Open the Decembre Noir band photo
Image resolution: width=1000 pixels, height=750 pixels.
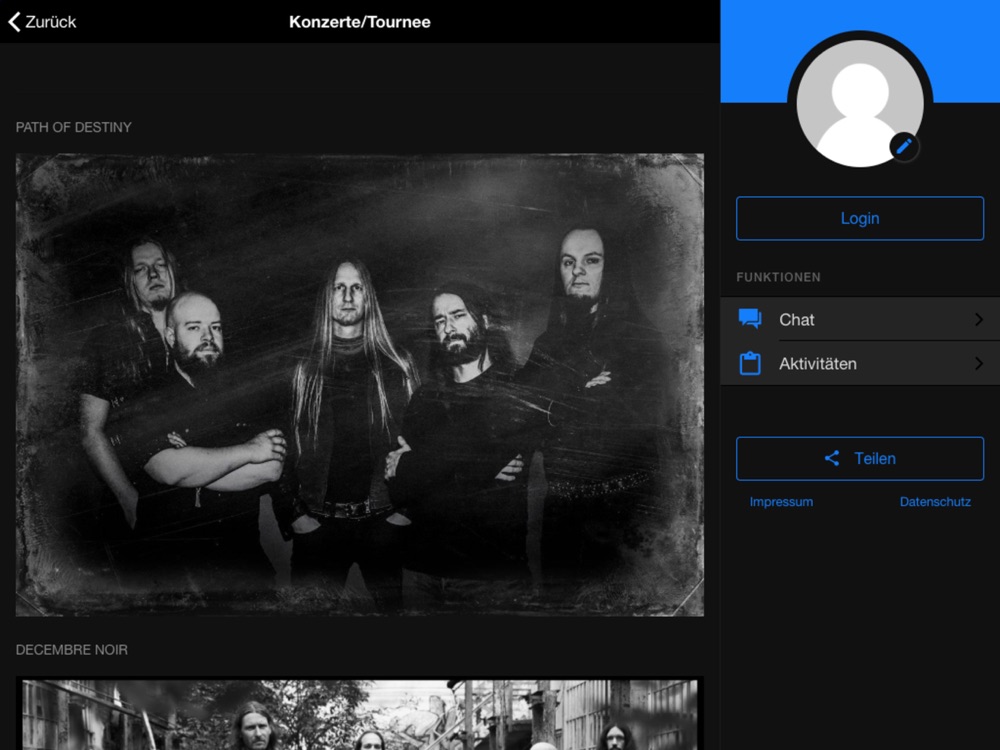point(360,714)
